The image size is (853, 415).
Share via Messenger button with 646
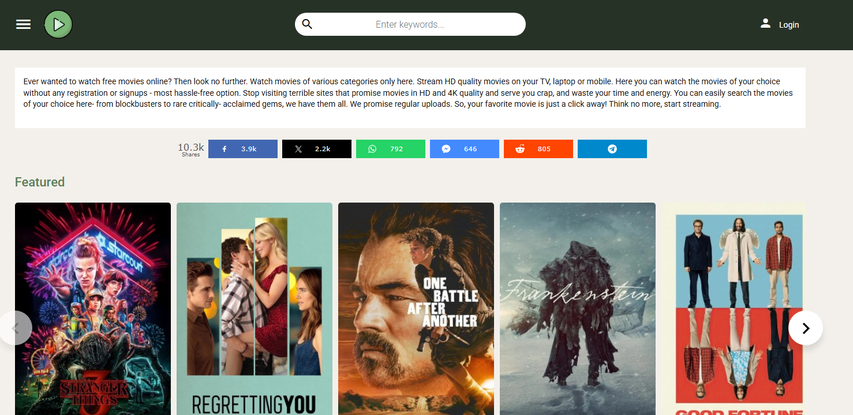click(x=465, y=149)
